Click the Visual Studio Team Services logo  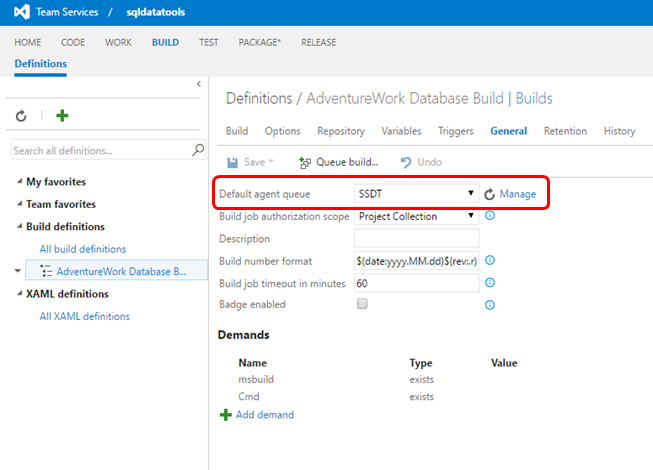(x=22, y=12)
